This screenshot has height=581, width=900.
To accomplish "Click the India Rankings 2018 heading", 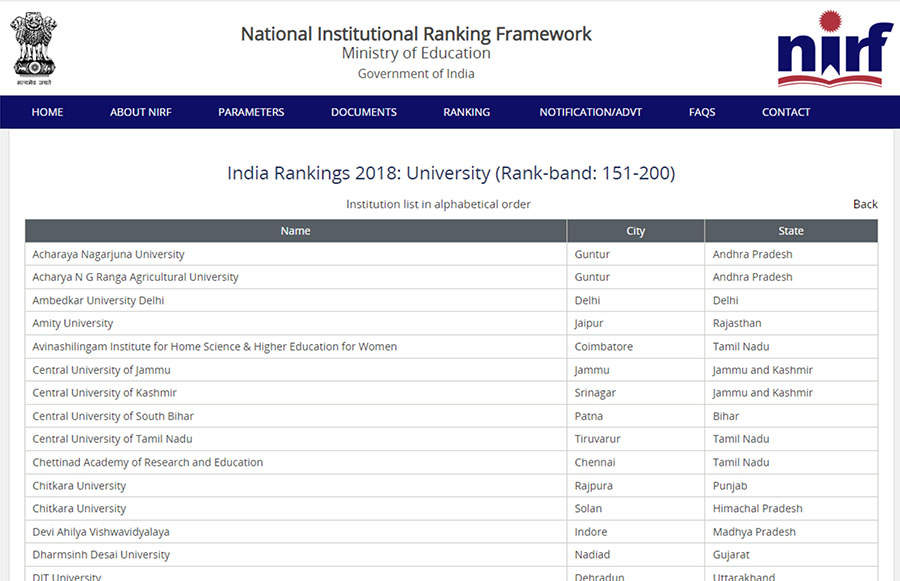I will 451,173.
